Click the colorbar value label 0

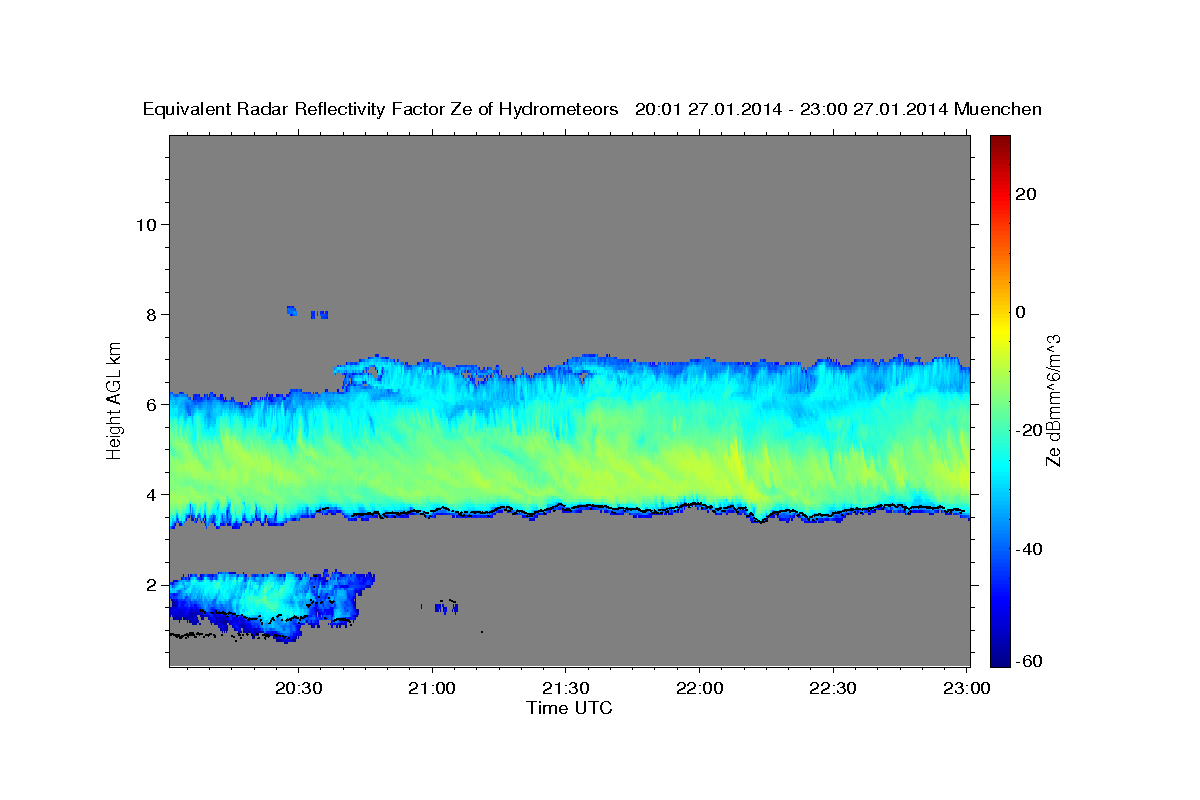[1022, 312]
